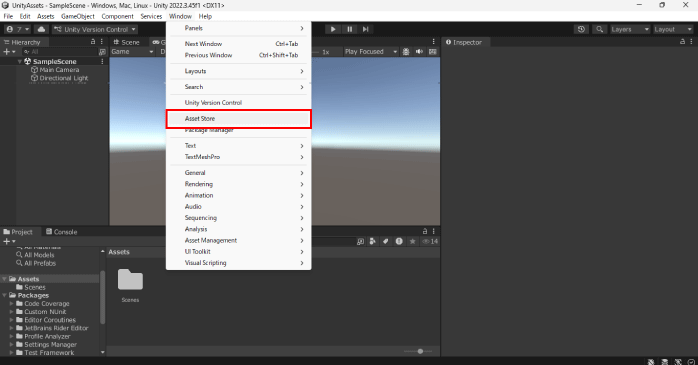Open the Layers dropdown
698x365 pixels.
(x=629, y=29)
